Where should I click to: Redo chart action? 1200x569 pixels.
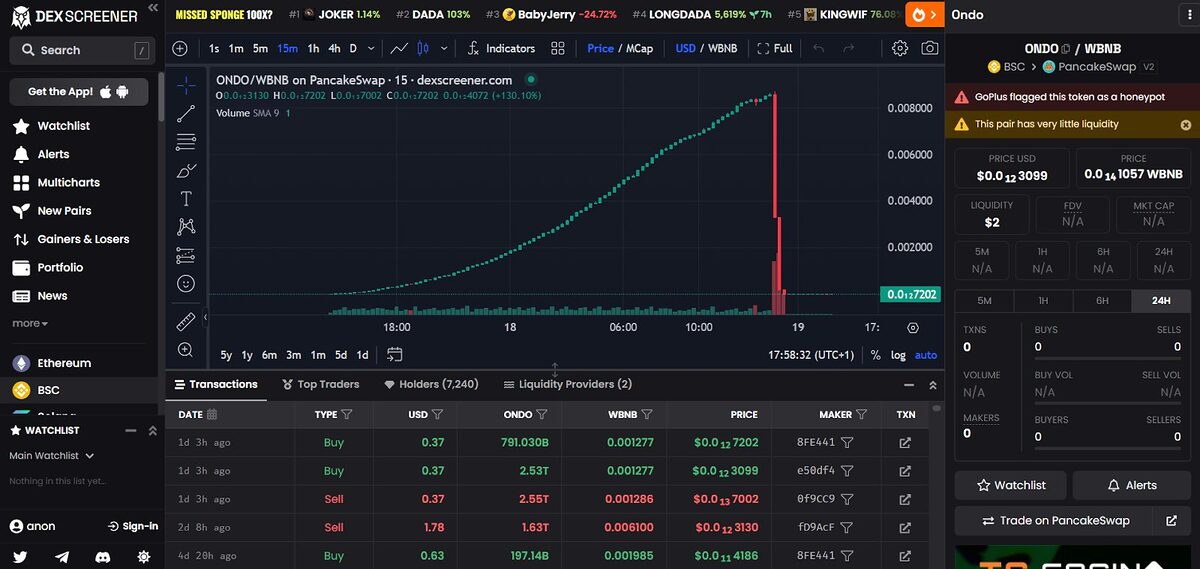(847, 48)
